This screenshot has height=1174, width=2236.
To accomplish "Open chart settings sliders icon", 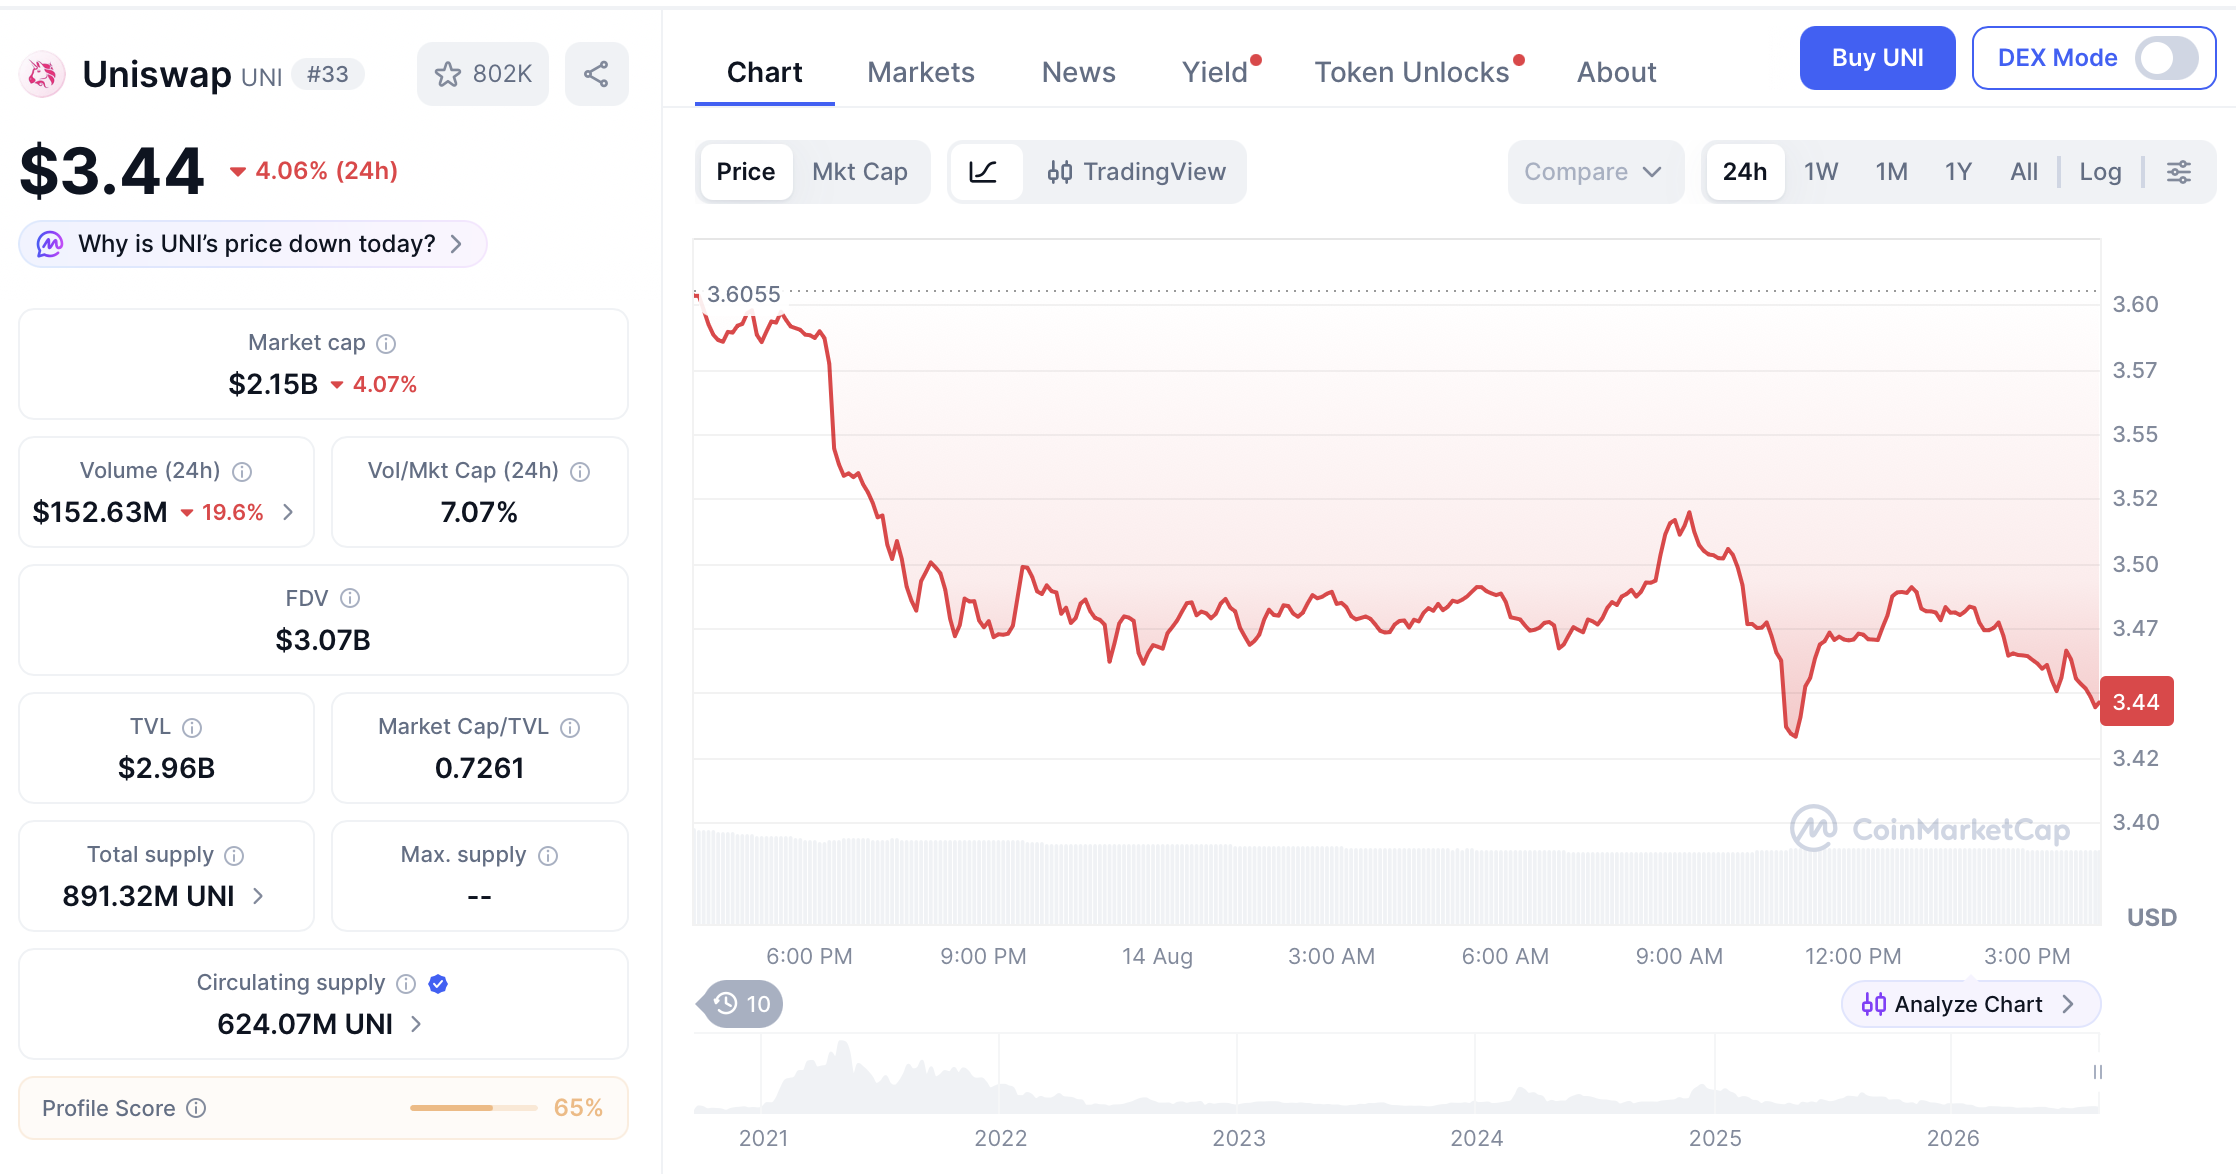I will (x=2179, y=172).
